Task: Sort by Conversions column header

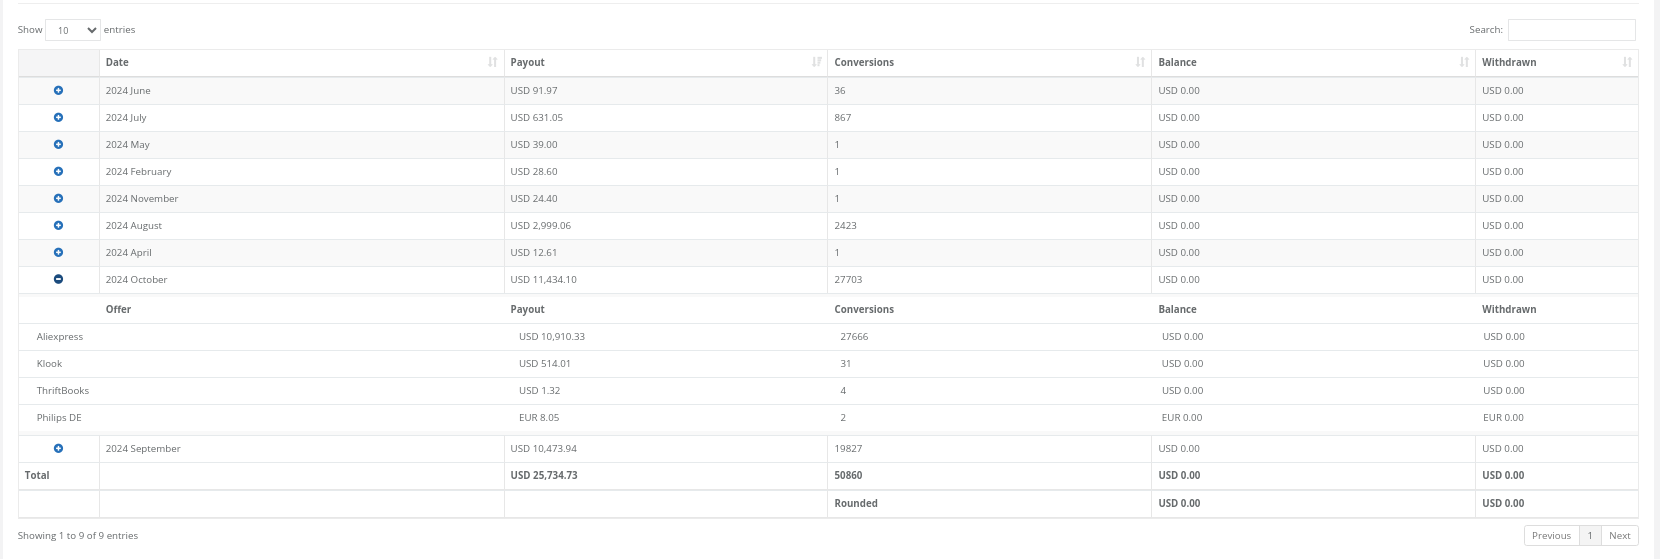Action: 989,62
